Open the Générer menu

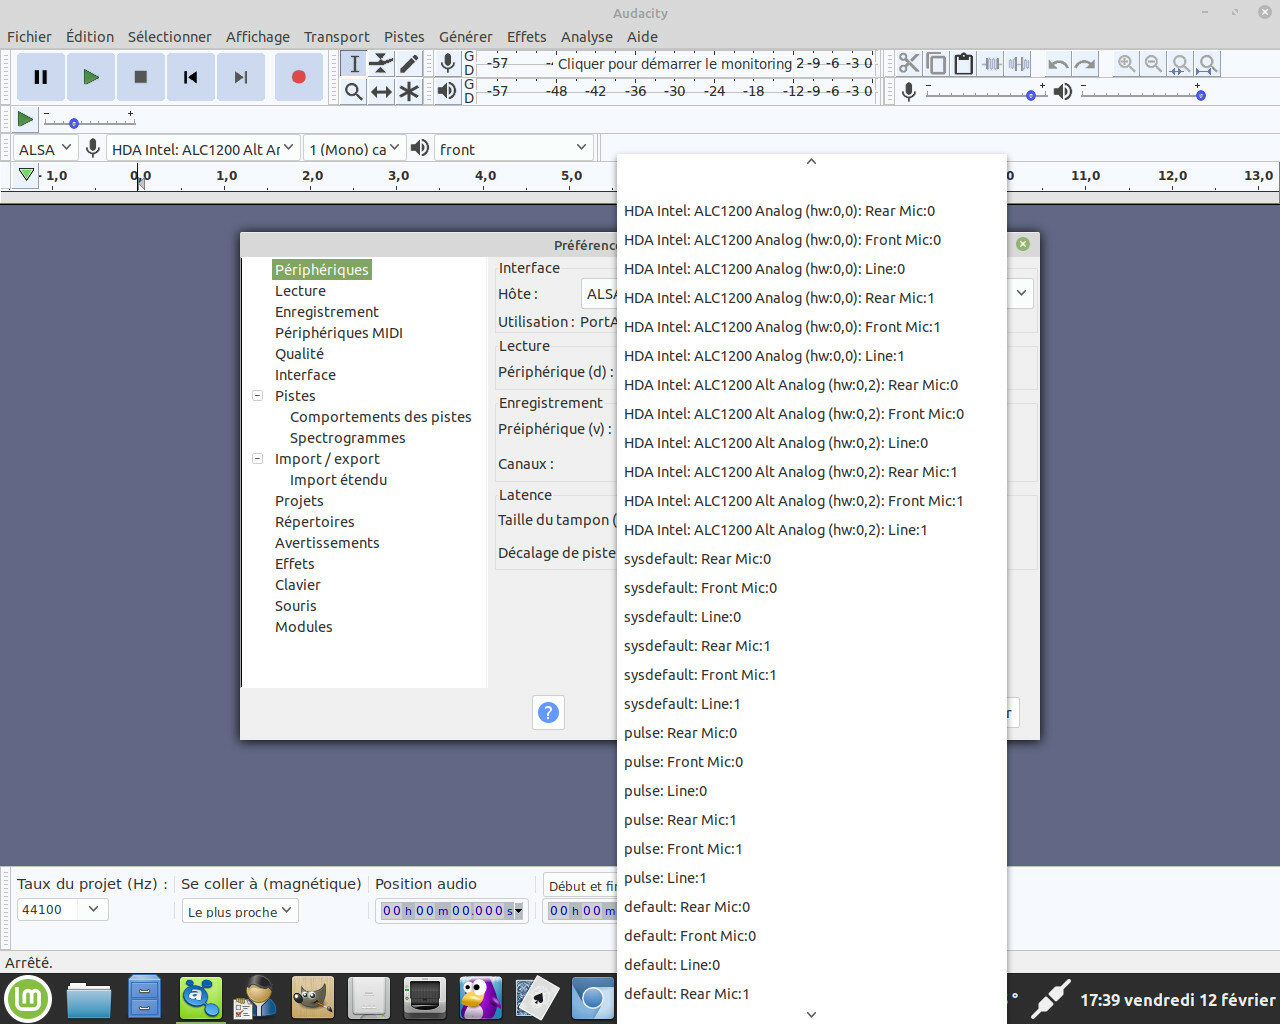point(465,37)
